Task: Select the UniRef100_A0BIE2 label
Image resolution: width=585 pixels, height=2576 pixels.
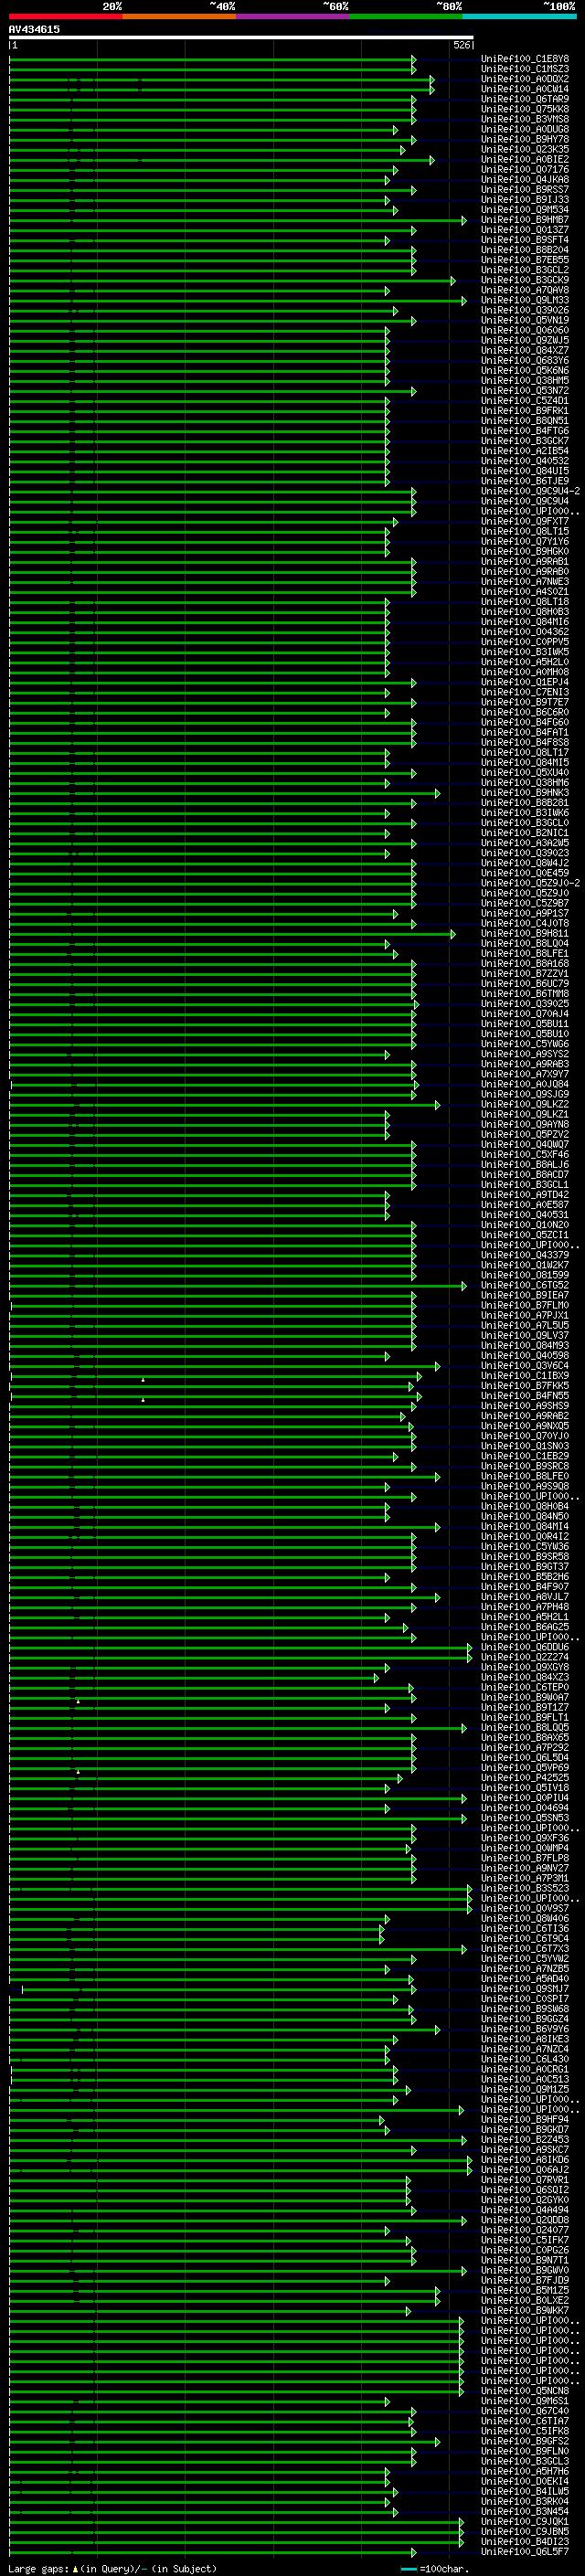Action: click(525, 159)
